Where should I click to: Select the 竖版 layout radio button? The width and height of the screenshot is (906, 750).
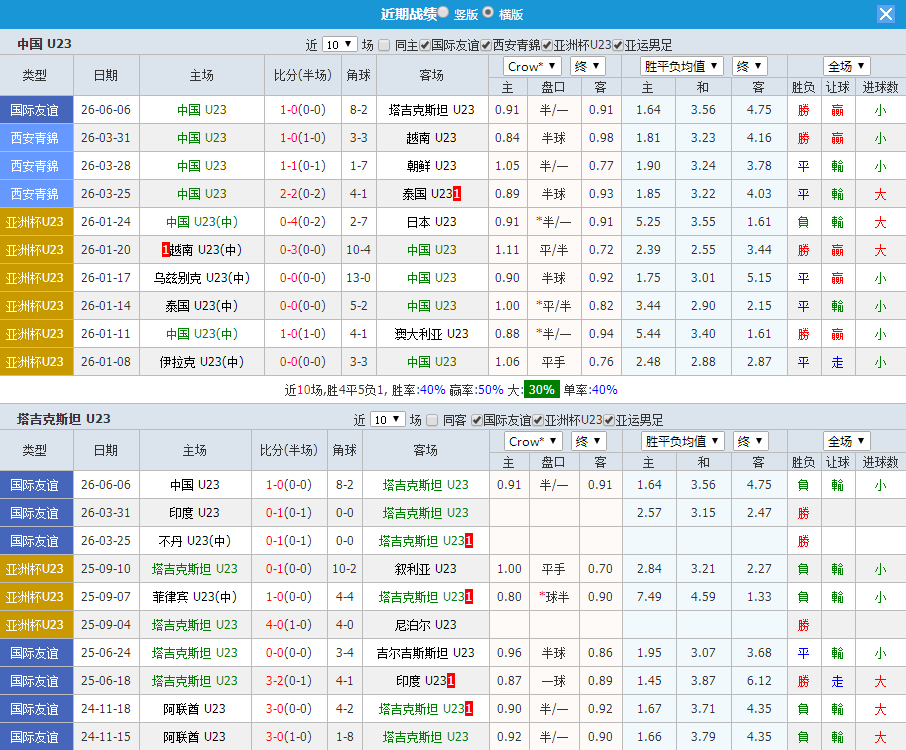click(443, 12)
